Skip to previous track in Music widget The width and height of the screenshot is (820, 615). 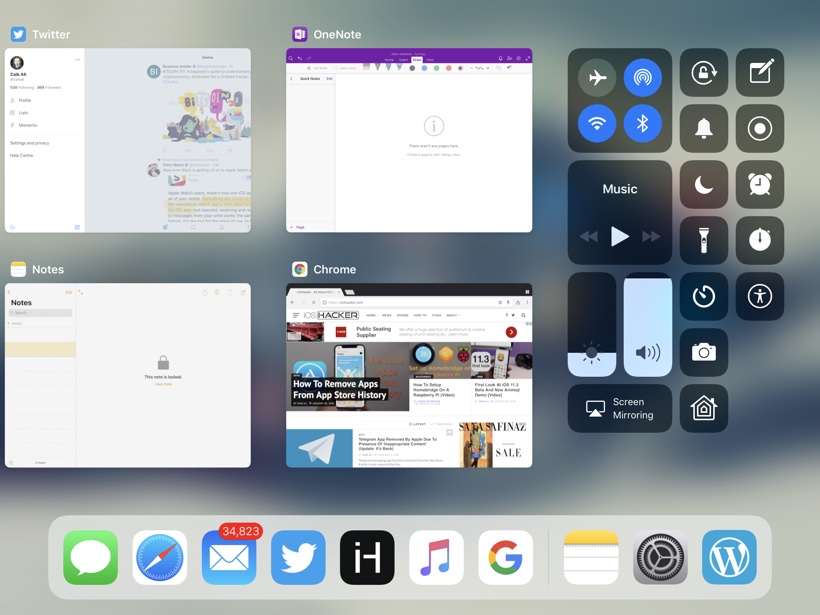coord(588,236)
